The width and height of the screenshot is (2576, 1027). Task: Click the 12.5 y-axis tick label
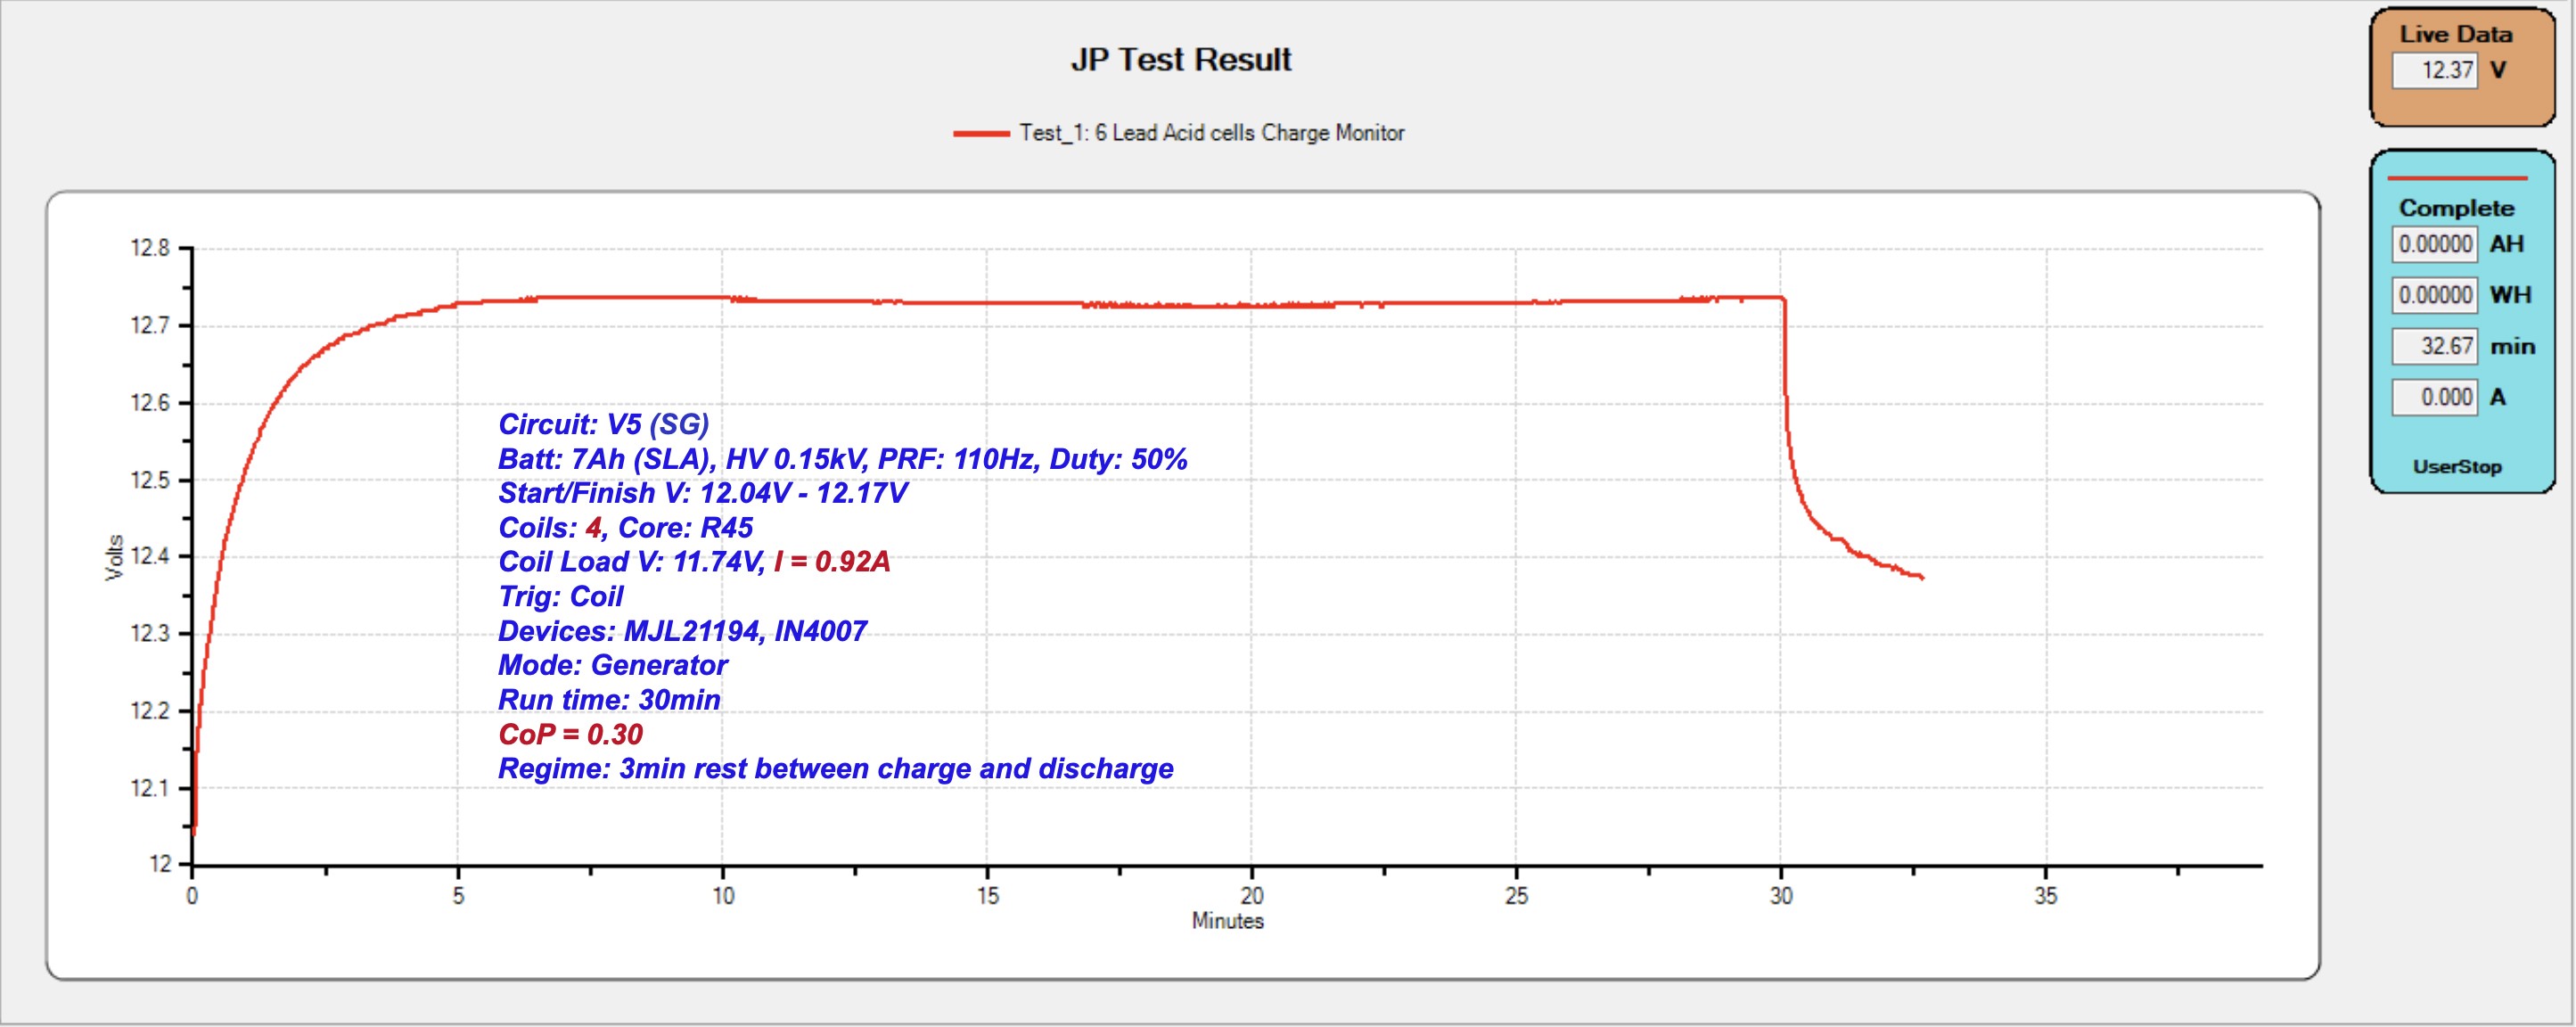[150, 480]
